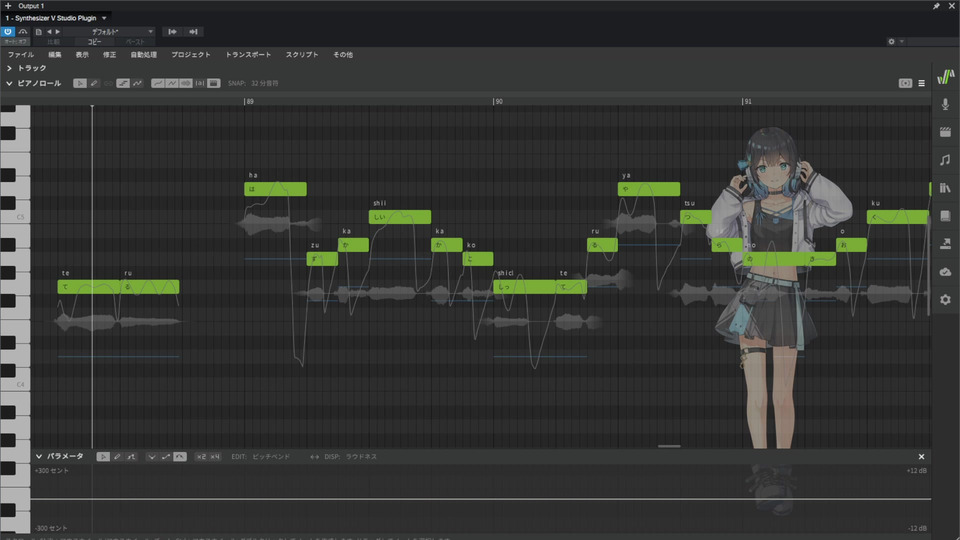This screenshot has width=960, height=540.
Task: Click the 比較 compare button
Action: coord(54,42)
